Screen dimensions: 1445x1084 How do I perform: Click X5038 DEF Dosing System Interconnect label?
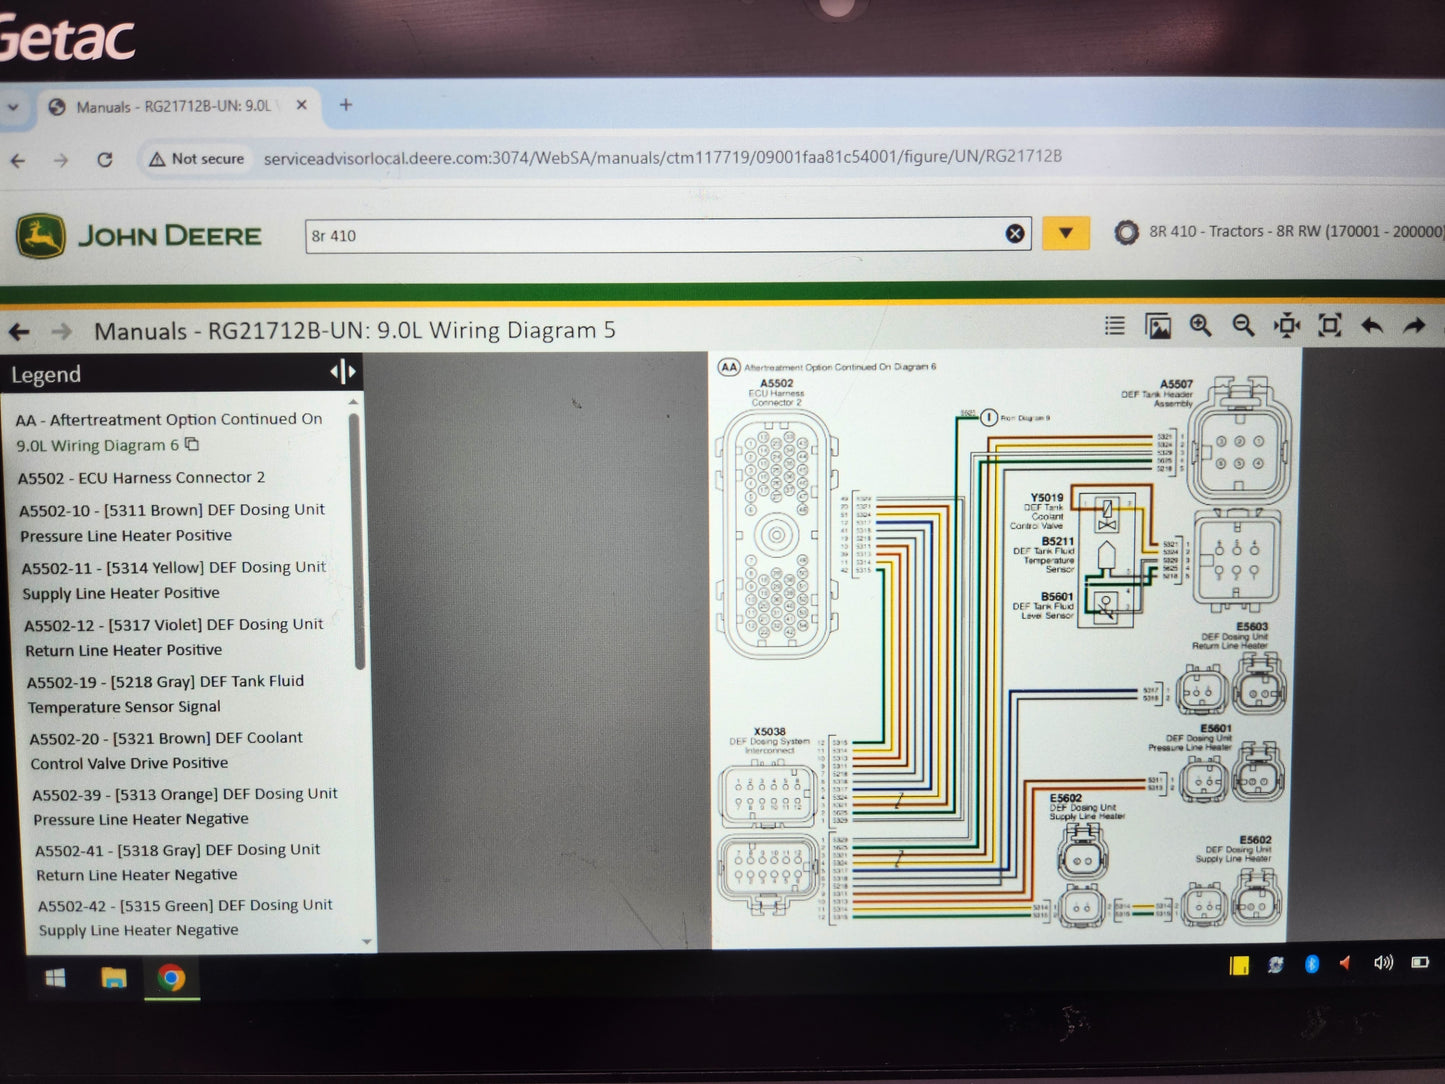769,740
